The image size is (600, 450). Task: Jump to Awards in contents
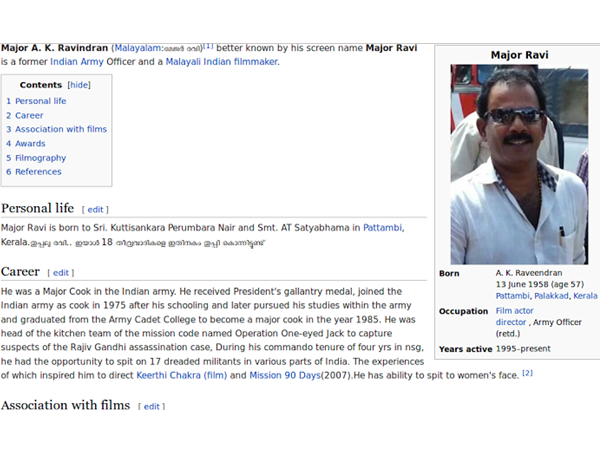point(30,144)
